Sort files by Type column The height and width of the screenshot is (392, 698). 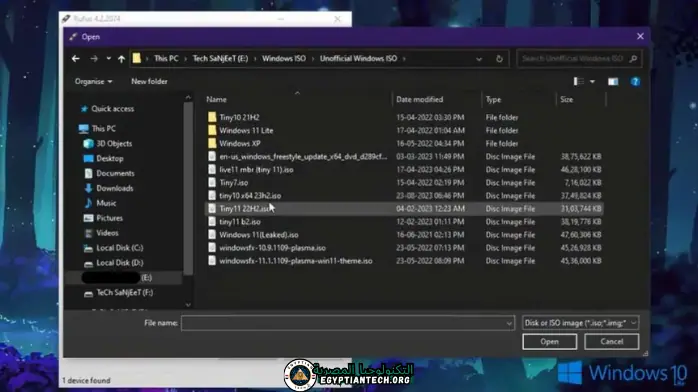493,100
